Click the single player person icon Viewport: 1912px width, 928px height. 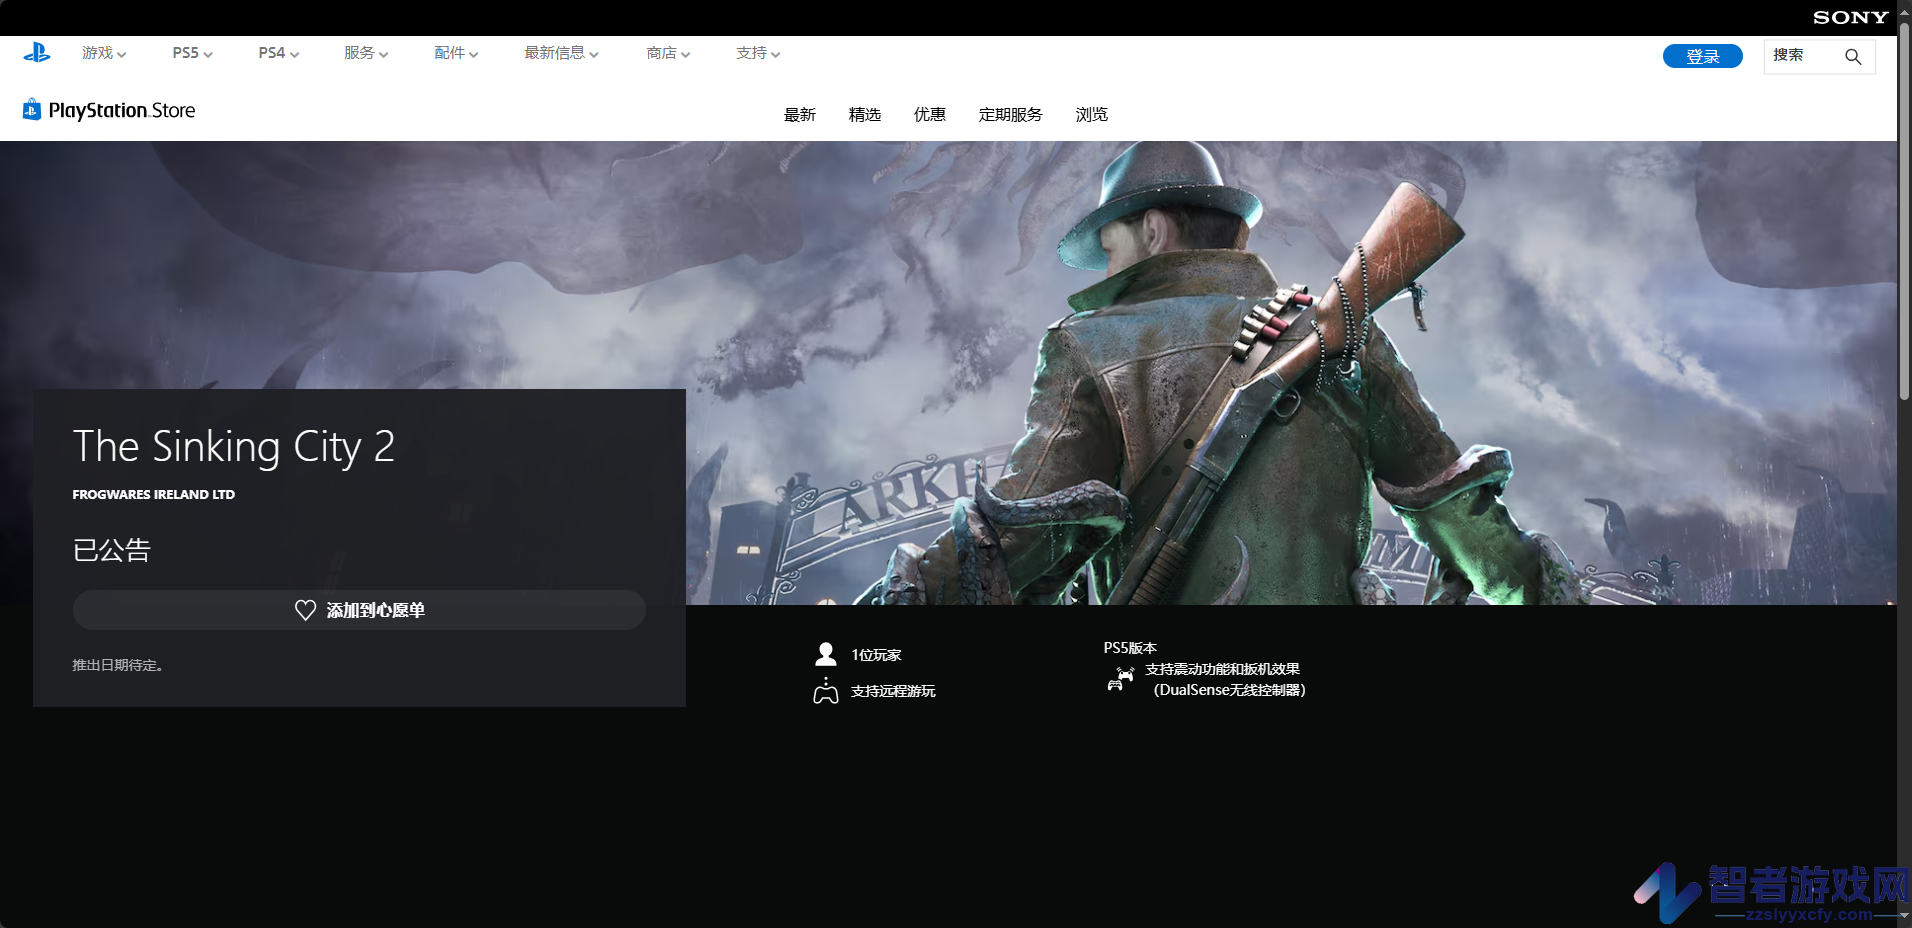pos(826,654)
